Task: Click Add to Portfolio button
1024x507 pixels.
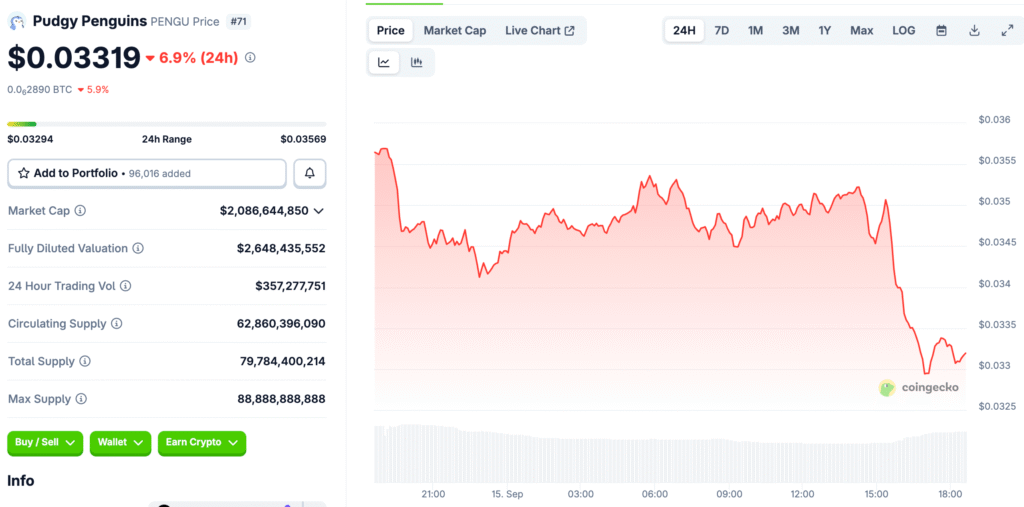Action: coord(147,173)
